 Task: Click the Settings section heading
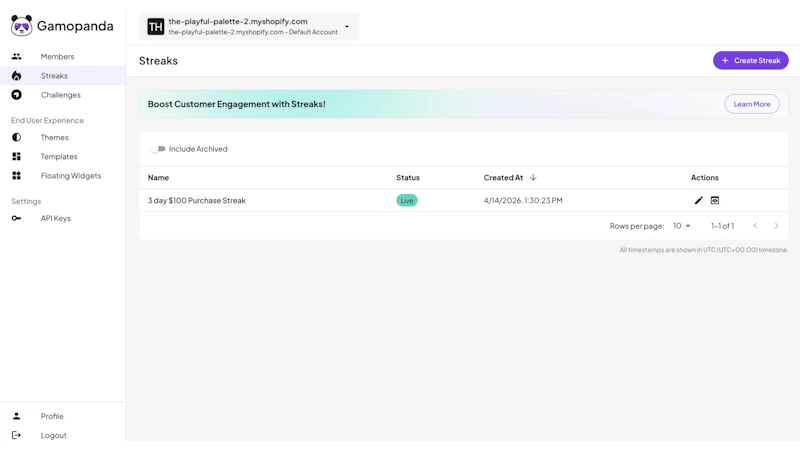[26, 202]
